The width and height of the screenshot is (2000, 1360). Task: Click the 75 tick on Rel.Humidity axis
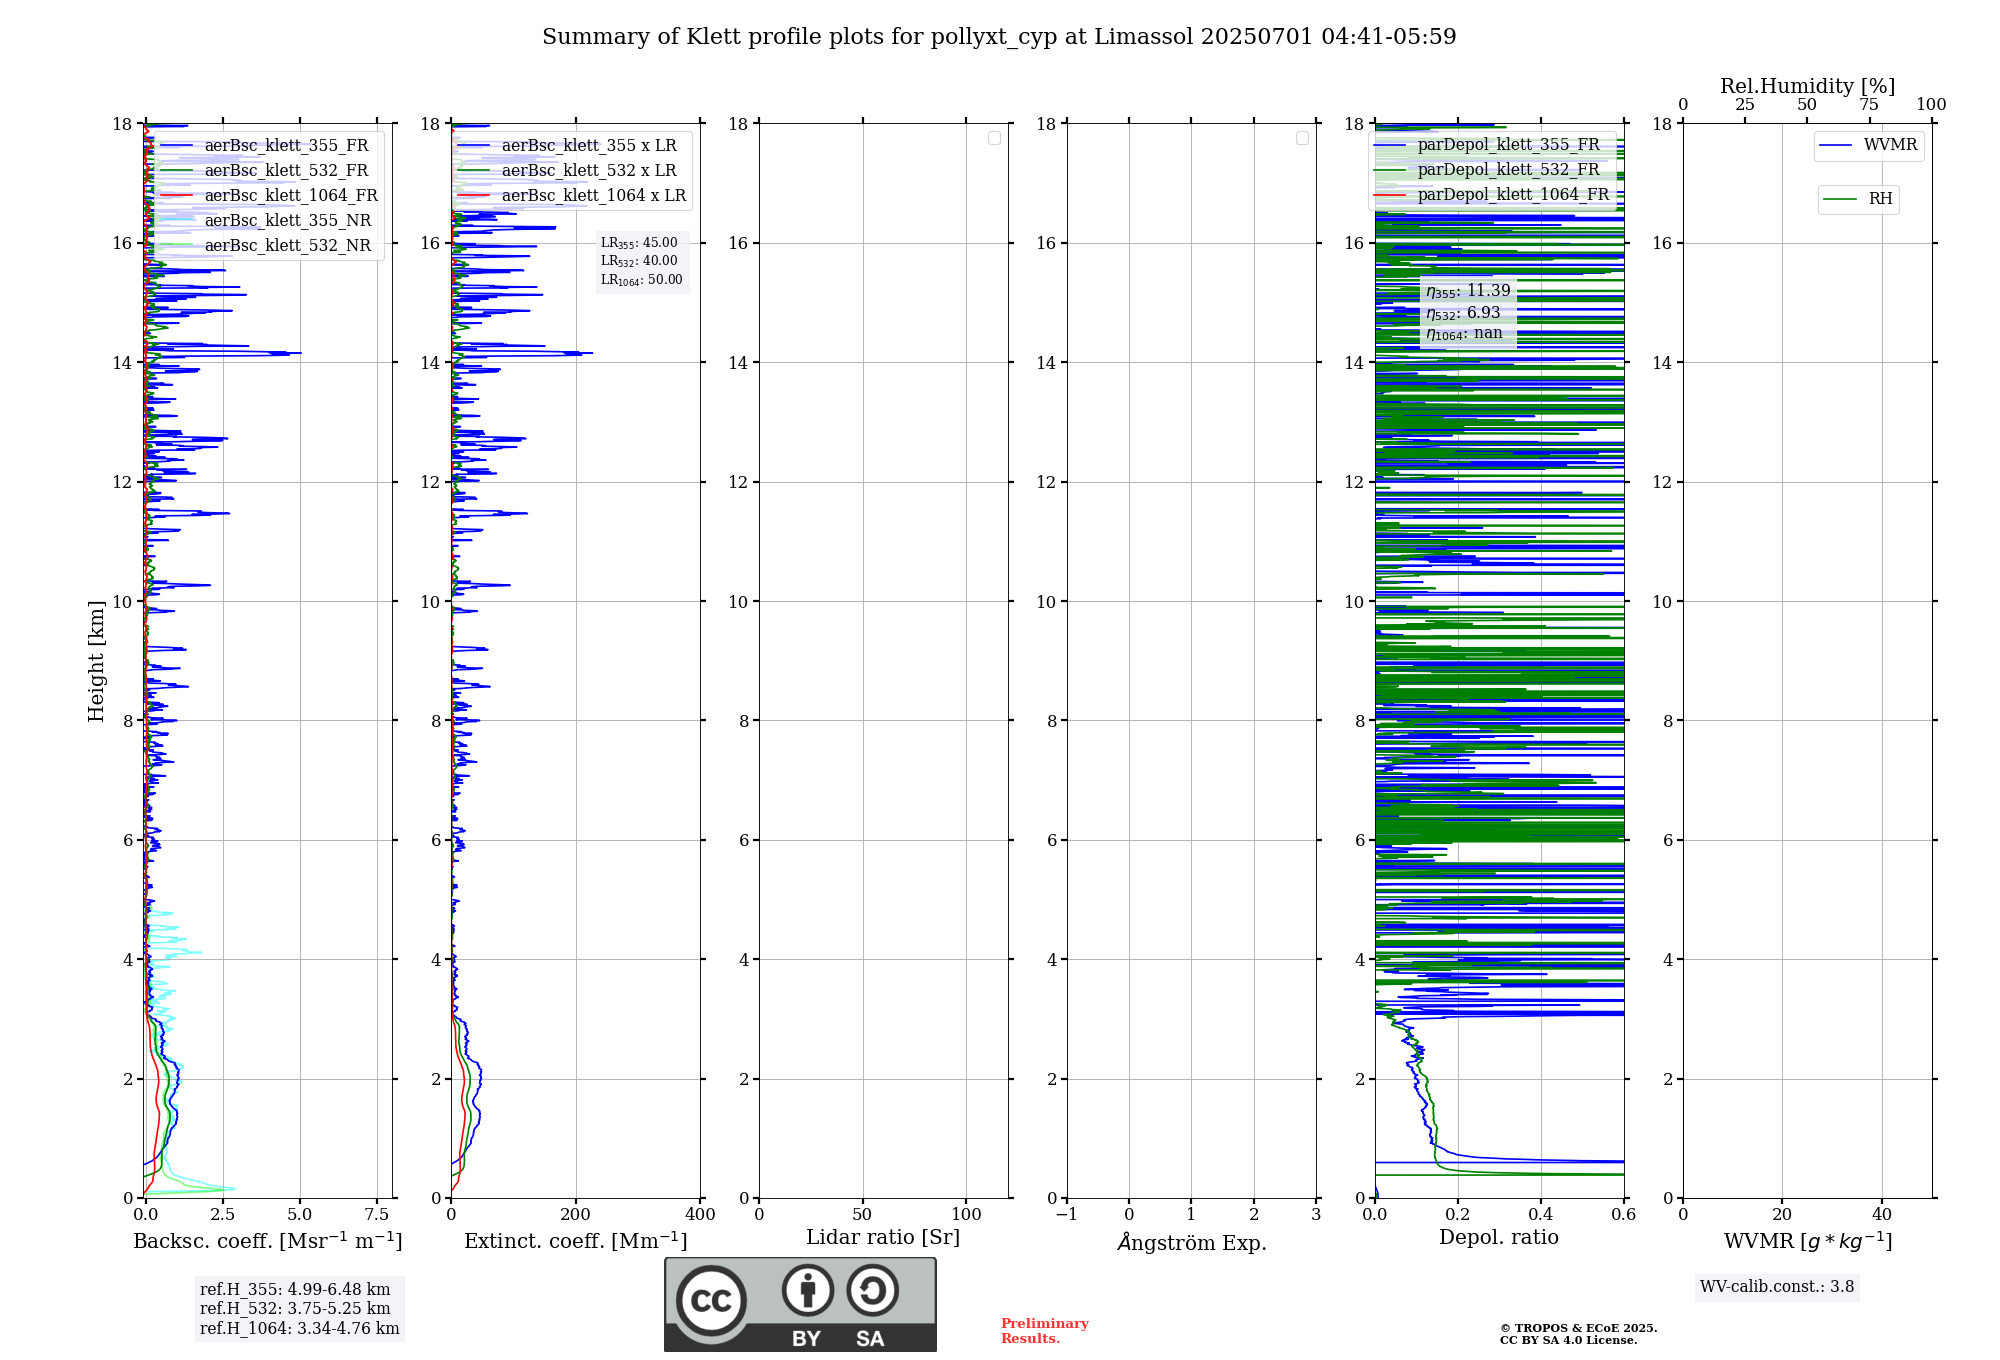point(1869,105)
